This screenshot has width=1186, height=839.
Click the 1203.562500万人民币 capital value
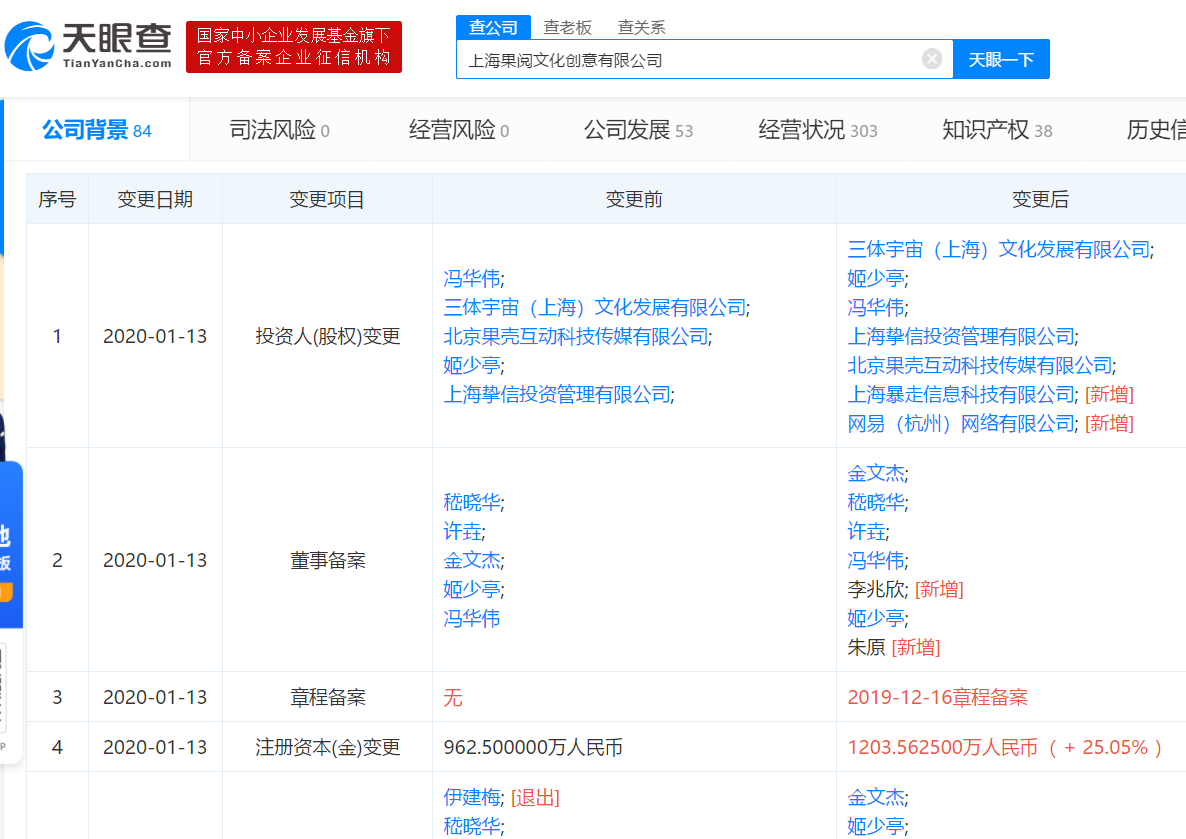[x=942, y=747]
